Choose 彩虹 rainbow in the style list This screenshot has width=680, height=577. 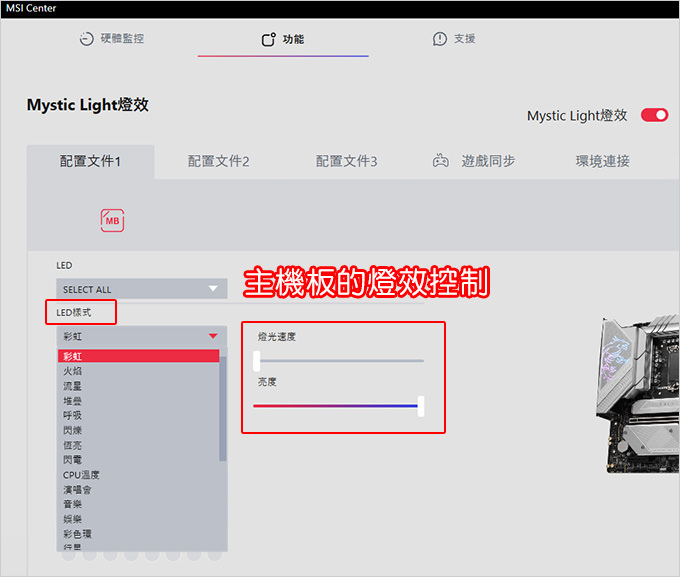click(x=138, y=356)
